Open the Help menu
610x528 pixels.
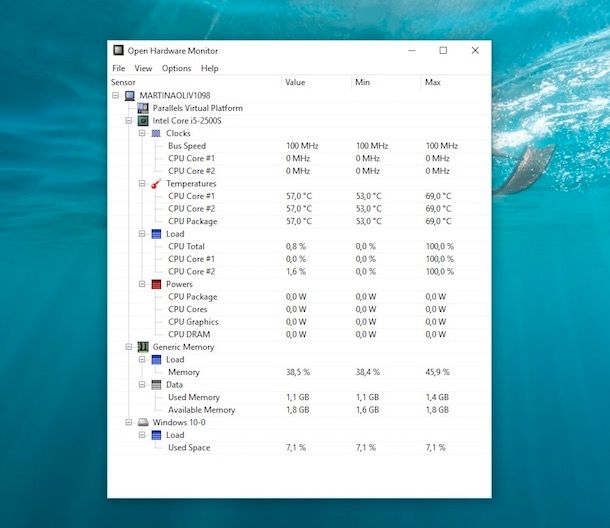pos(210,68)
